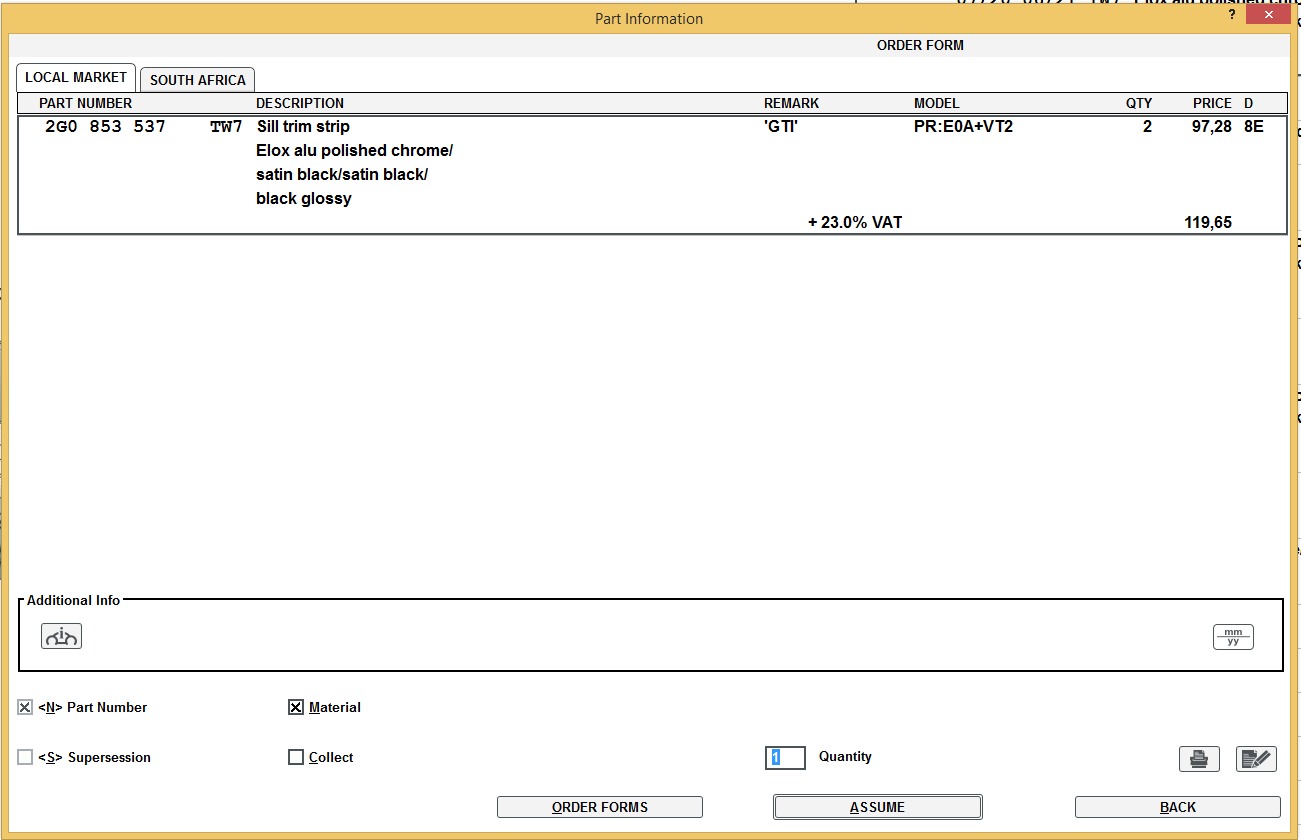Click the ORDER FORMS button

(600, 807)
